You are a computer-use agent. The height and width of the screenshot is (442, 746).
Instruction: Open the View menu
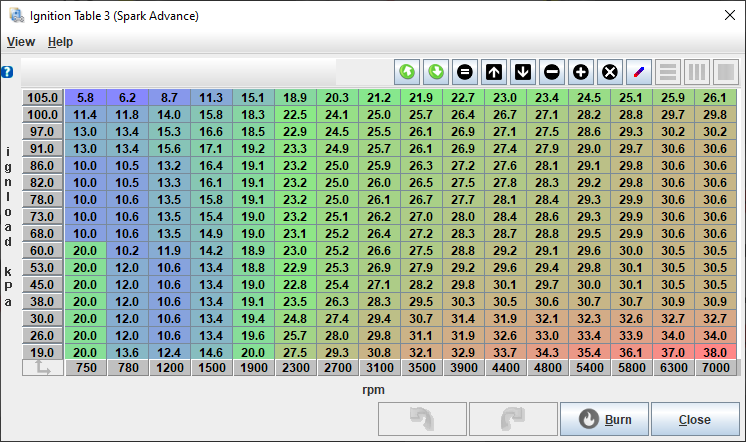pyautogui.click(x=21, y=42)
